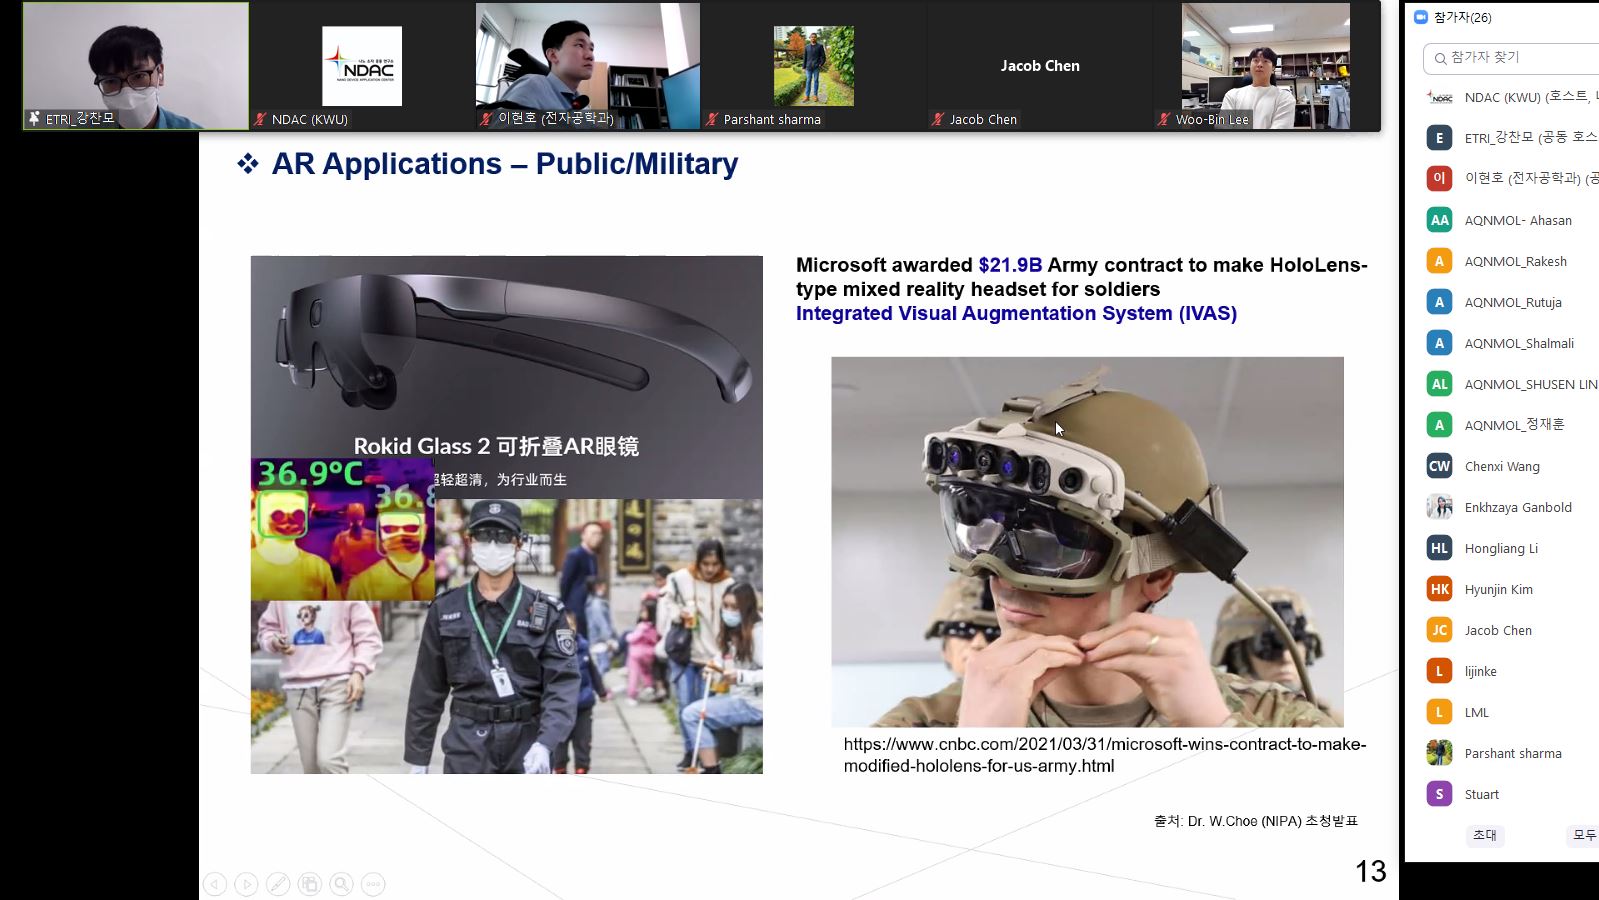Click slide title 'AR Applications – Public/Military'
1599x900 pixels.
(x=504, y=163)
